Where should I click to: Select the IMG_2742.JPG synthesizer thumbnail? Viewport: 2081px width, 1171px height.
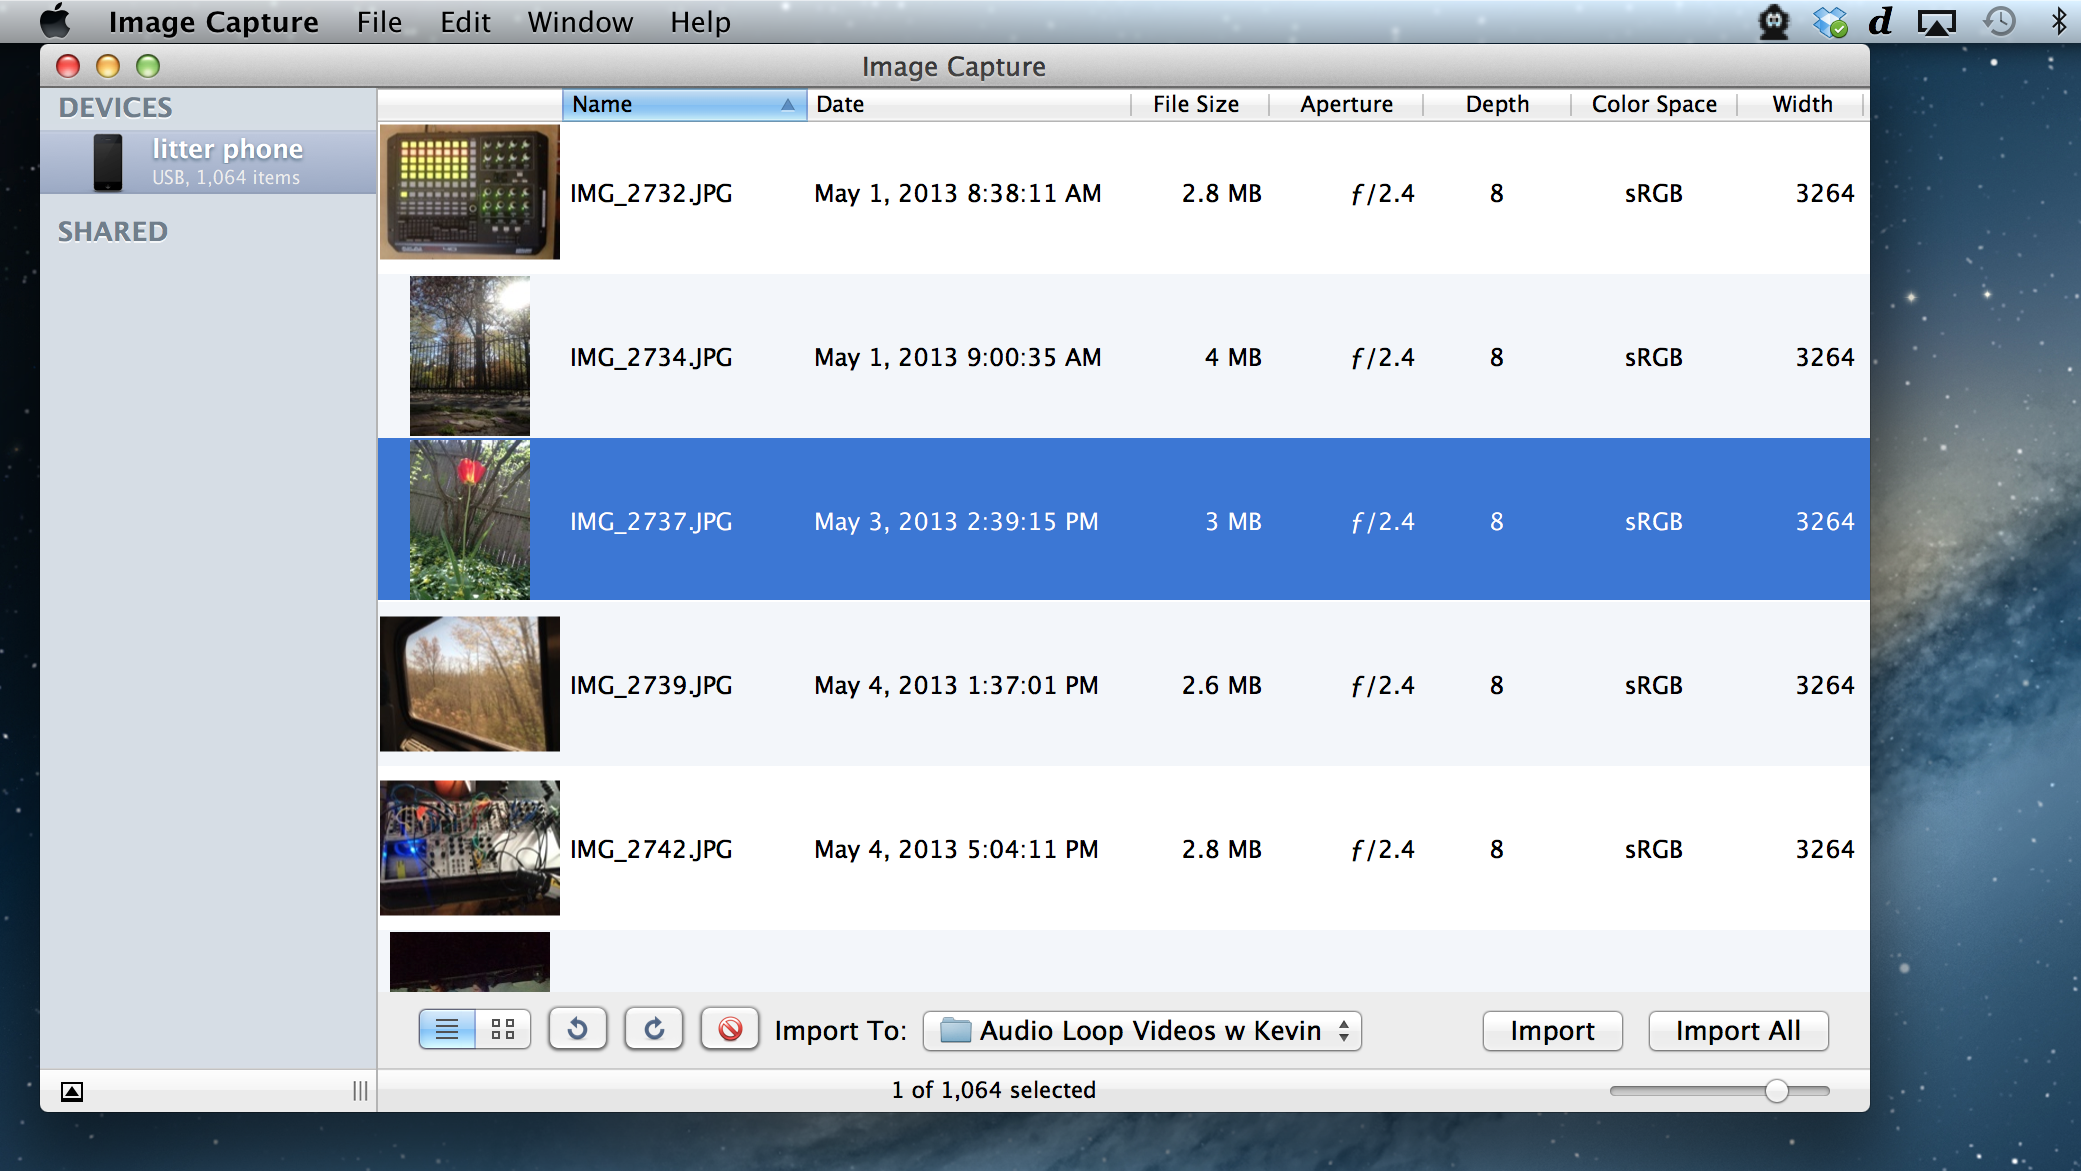470,848
